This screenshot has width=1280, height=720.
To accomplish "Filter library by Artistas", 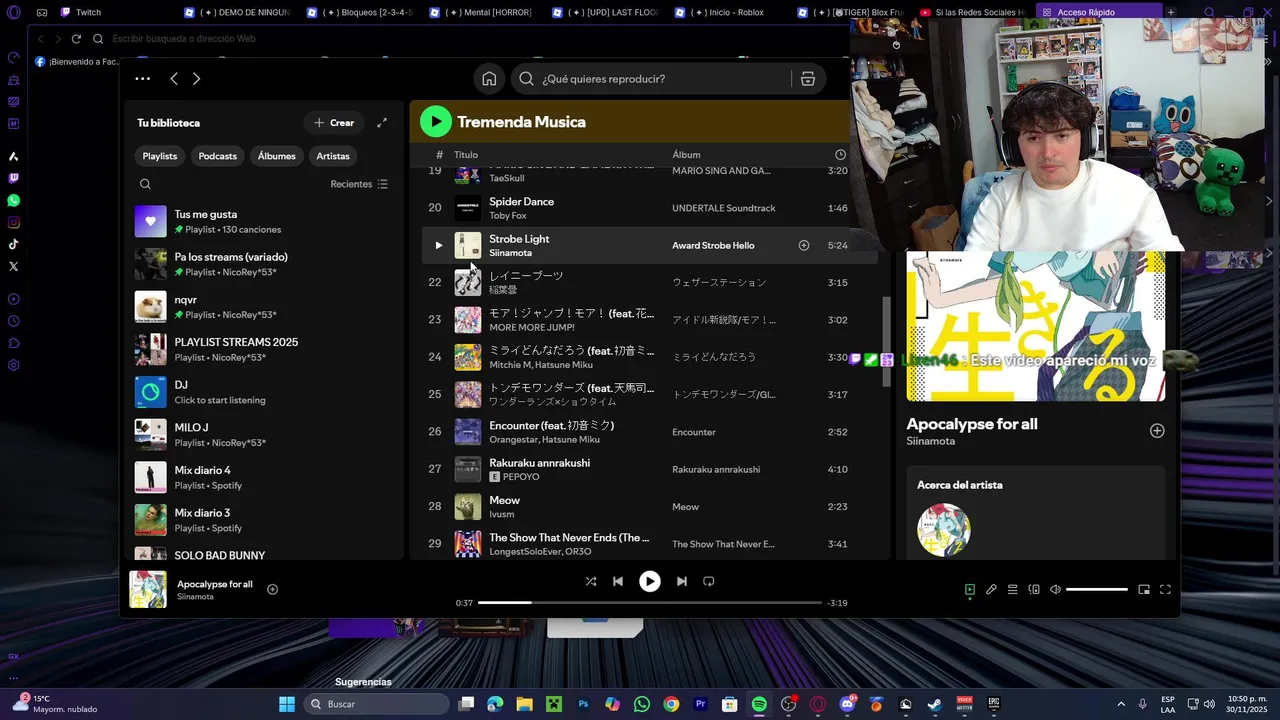I will pyautogui.click(x=333, y=156).
